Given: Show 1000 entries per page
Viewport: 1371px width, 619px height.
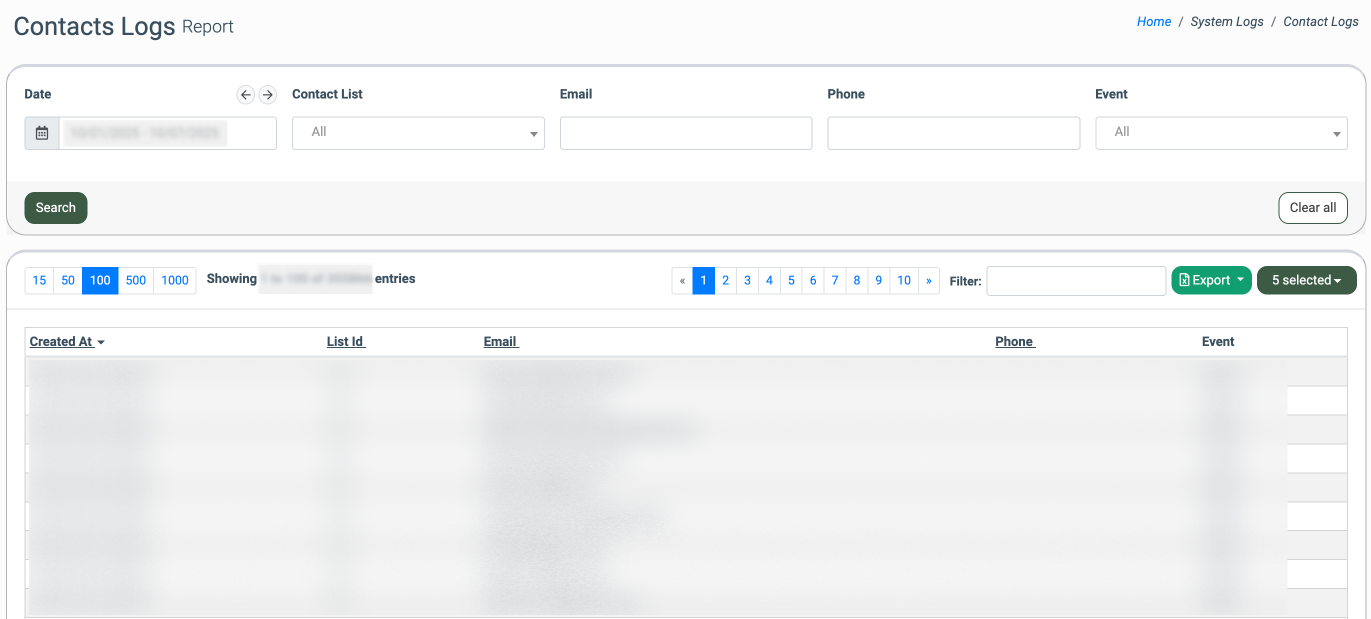Looking at the screenshot, I should click(x=175, y=281).
